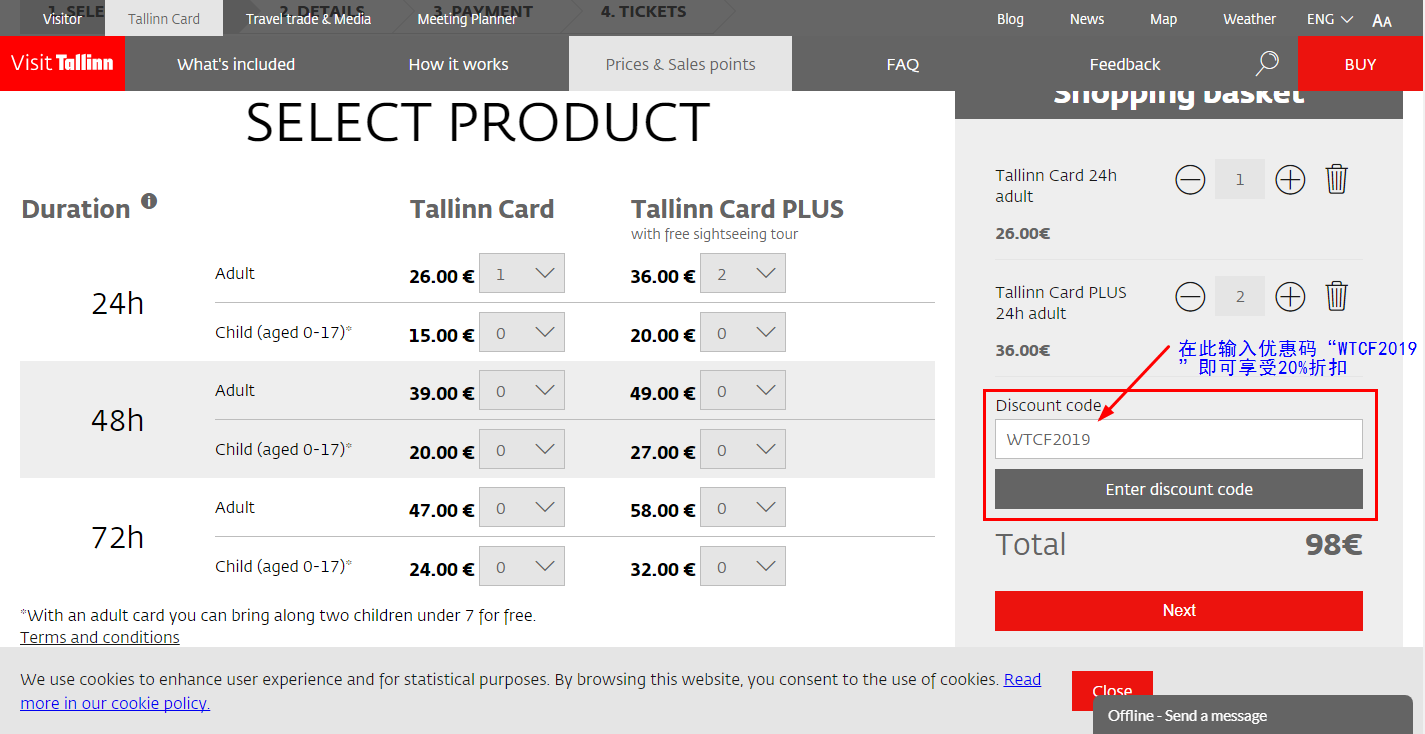The height and width of the screenshot is (734, 1425).
Task: Open Offline - Send a message chat
Action: coord(1252,715)
